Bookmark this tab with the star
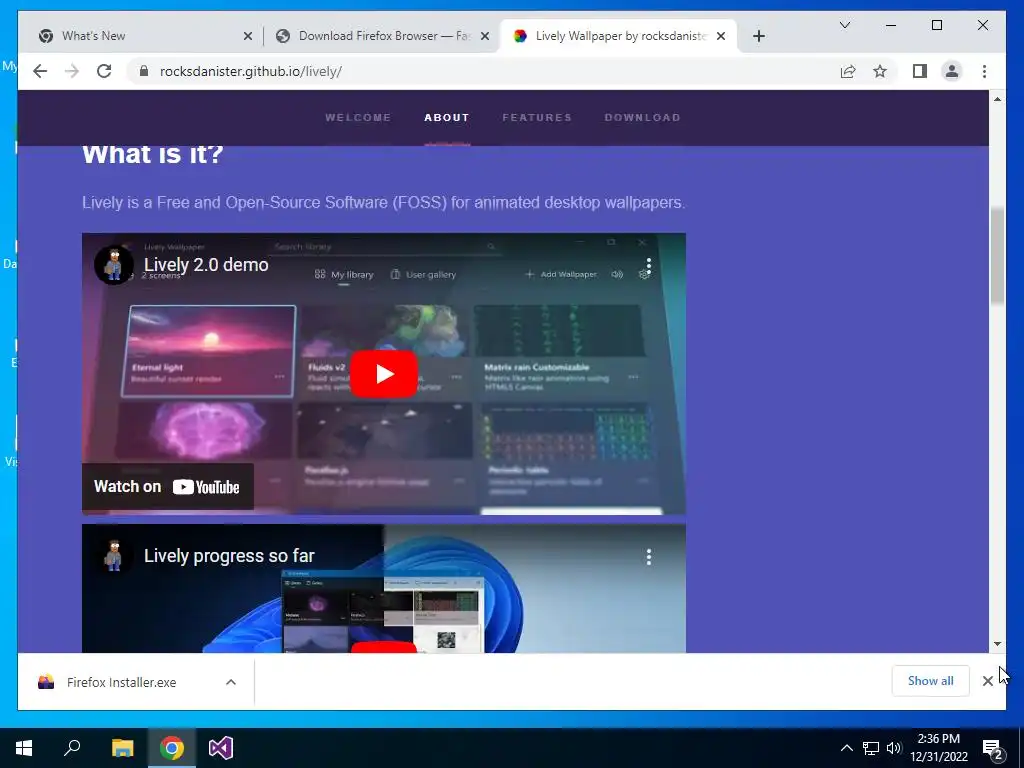This screenshot has height=768, width=1024. tap(880, 71)
